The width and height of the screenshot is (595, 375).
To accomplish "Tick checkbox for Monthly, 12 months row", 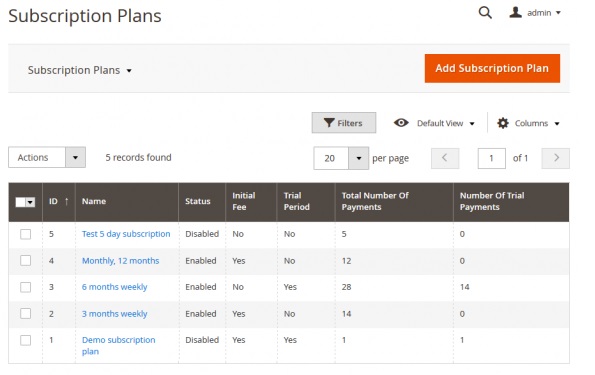I will pos(25,260).
